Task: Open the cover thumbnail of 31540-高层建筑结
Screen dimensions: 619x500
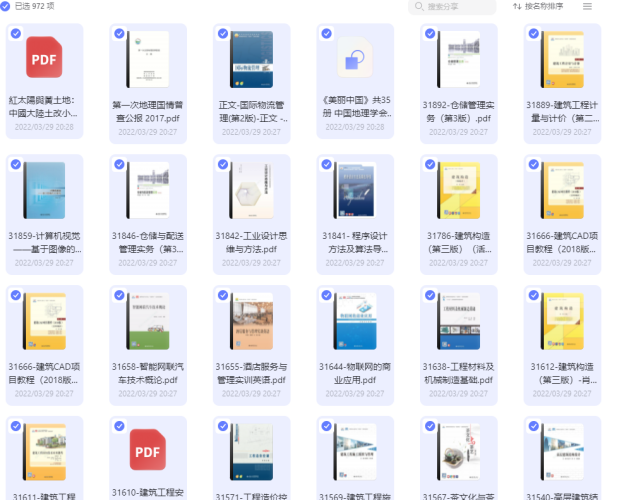Action: (x=562, y=452)
